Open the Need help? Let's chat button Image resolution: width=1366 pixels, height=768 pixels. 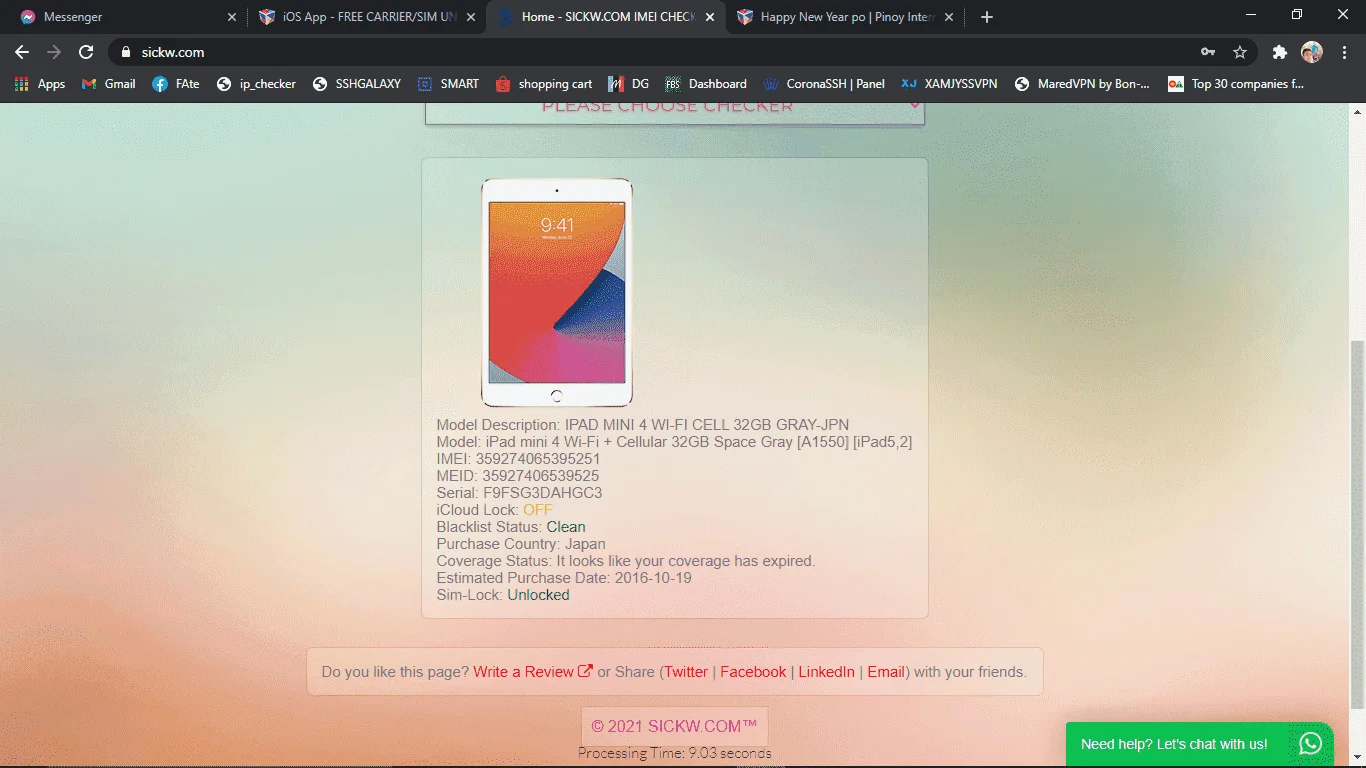click(1199, 744)
